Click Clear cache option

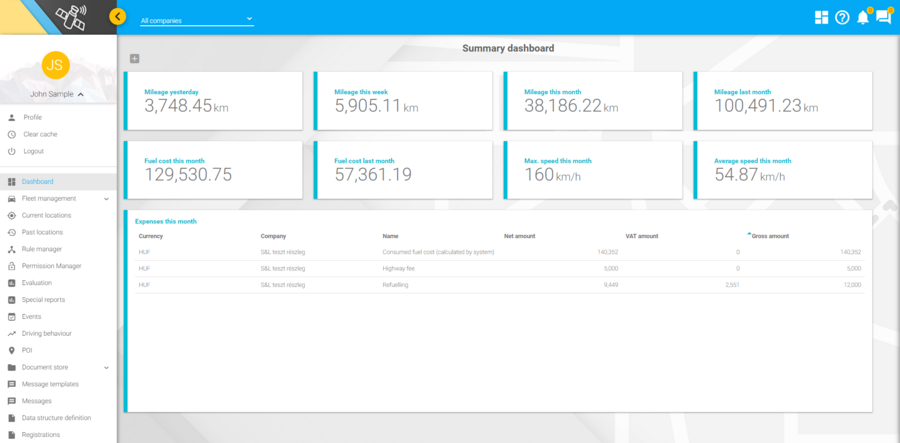point(40,134)
